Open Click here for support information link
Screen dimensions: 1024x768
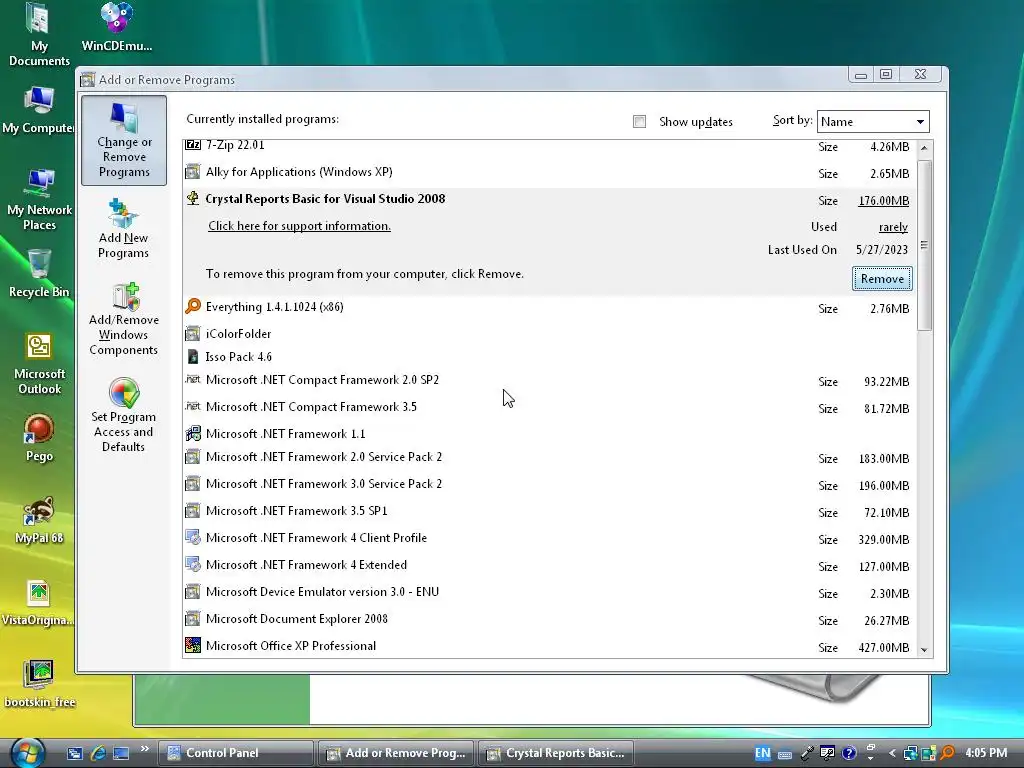(x=299, y=226)
